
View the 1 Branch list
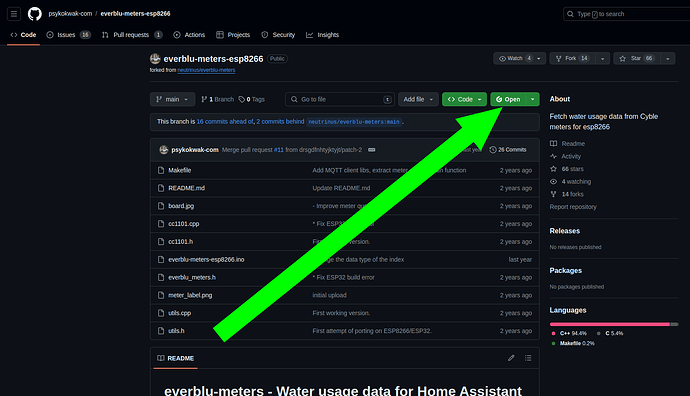pos(217,99)
